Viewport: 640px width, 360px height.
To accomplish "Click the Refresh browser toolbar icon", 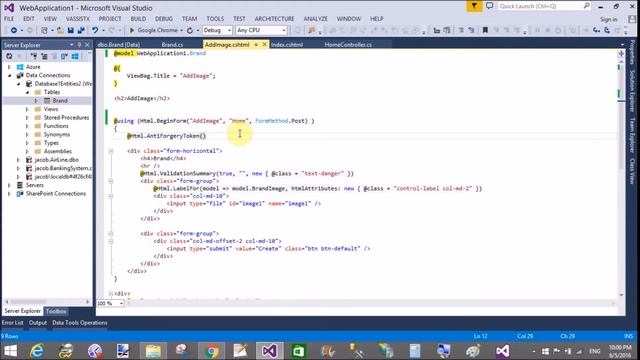I will tap(190, 31).
